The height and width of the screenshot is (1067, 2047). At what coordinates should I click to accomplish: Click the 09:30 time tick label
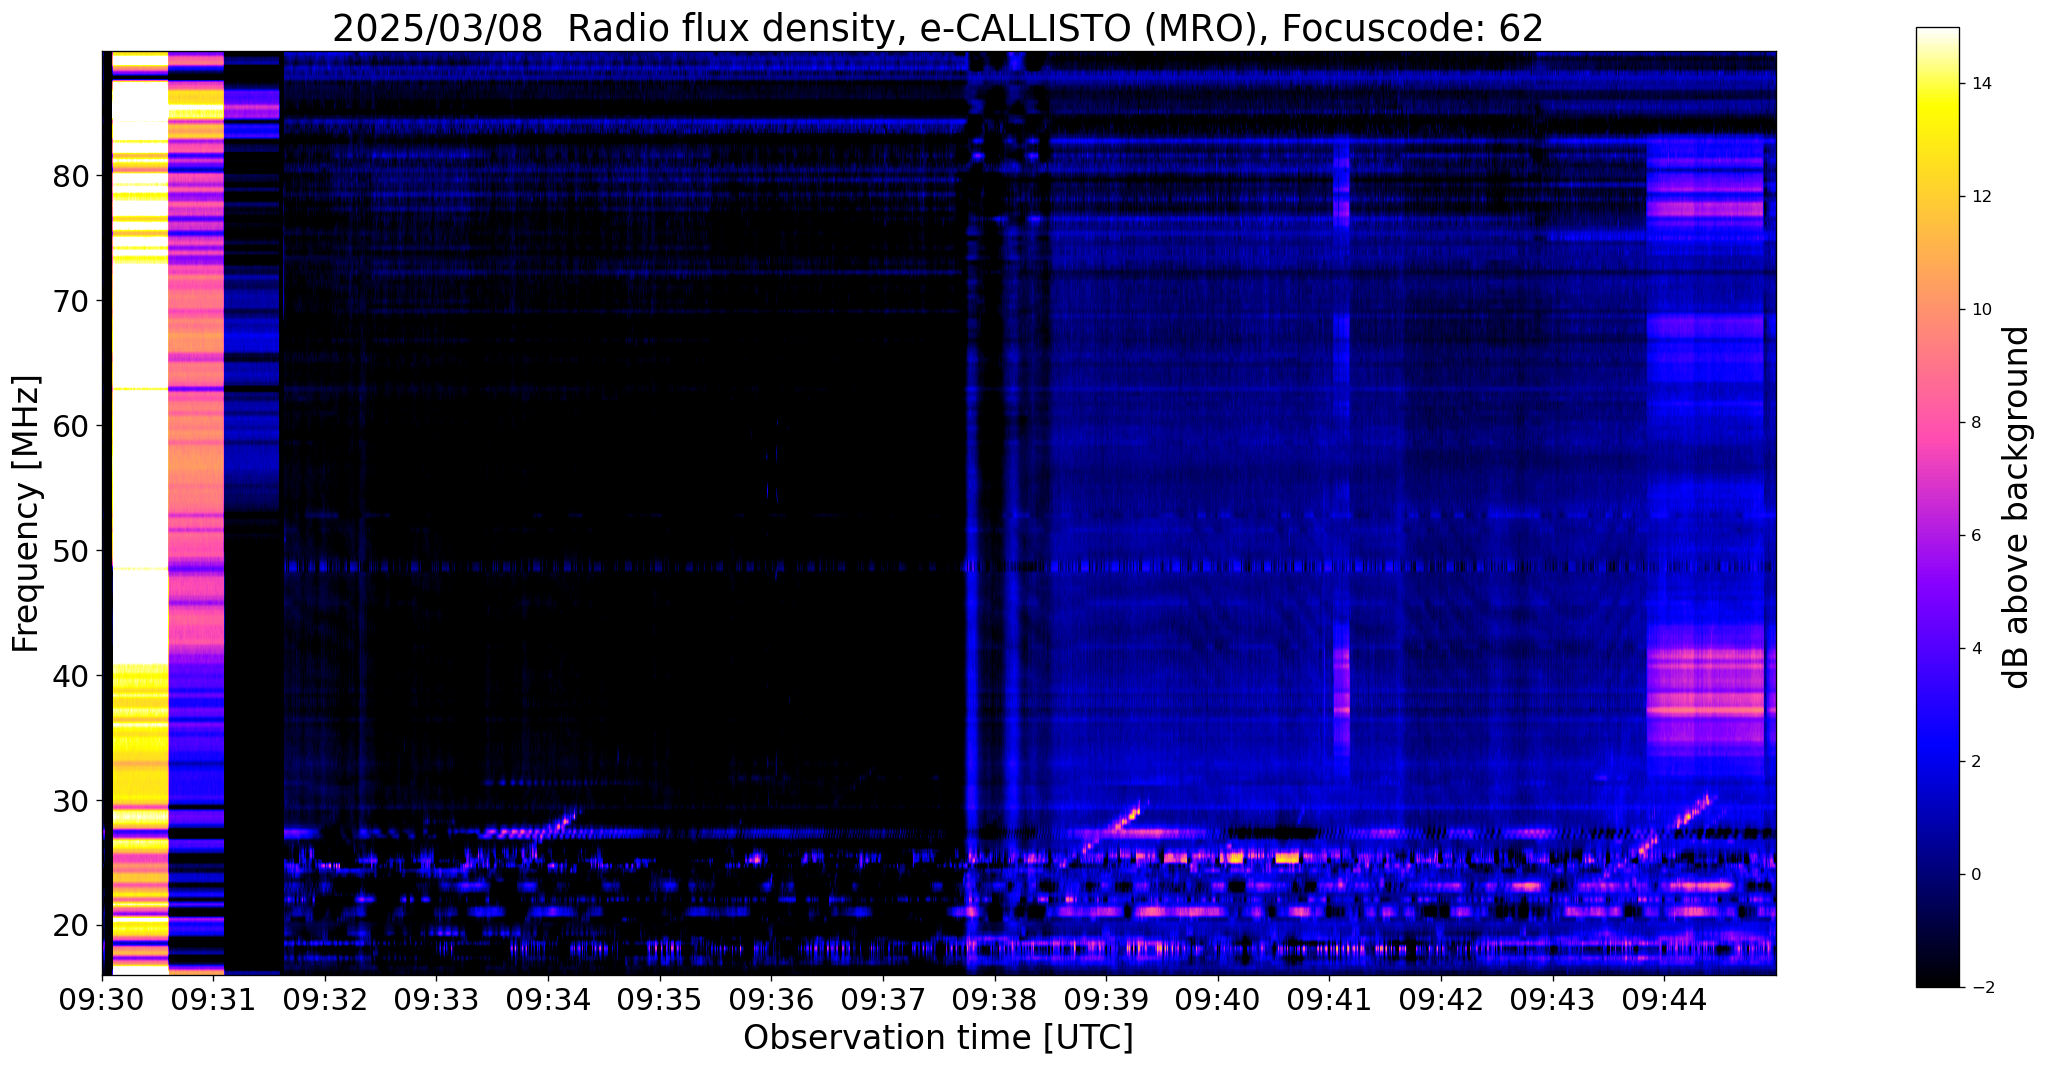[102, 1001]
